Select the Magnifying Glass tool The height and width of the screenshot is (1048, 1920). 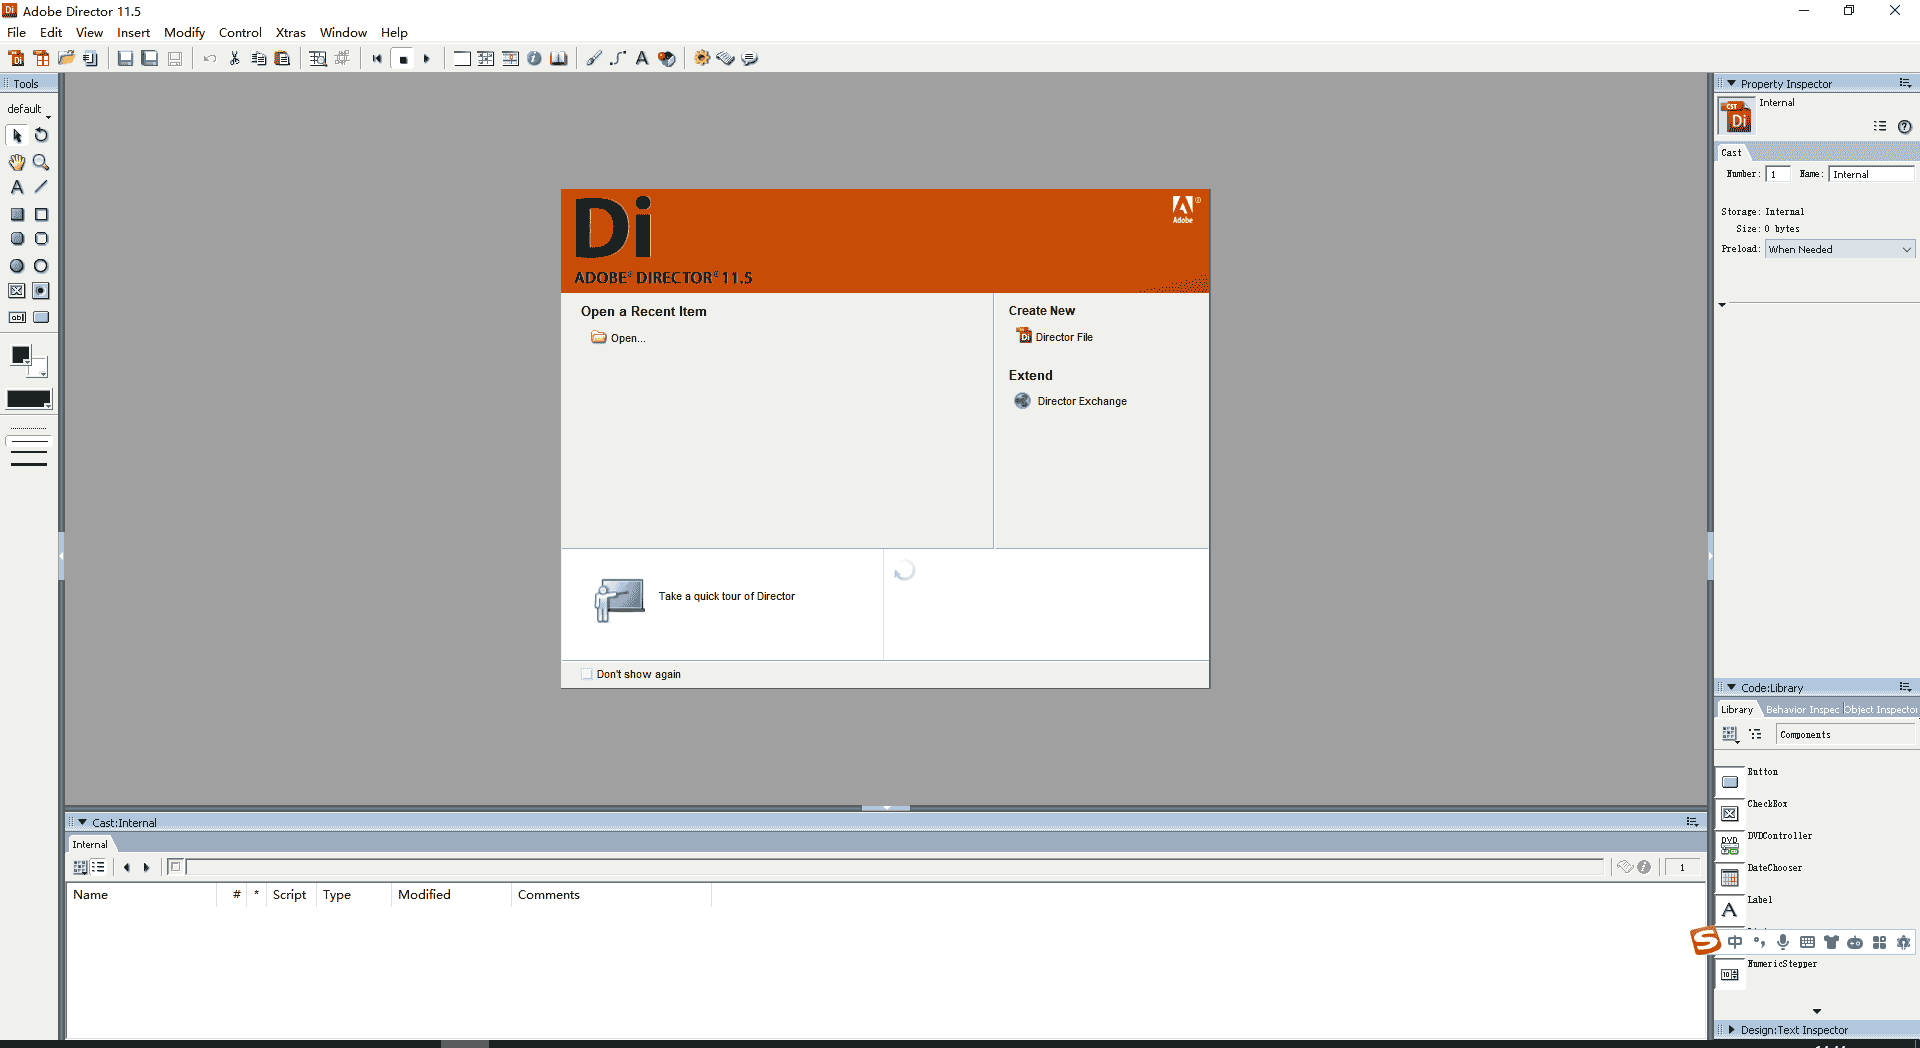click(41, 161)
